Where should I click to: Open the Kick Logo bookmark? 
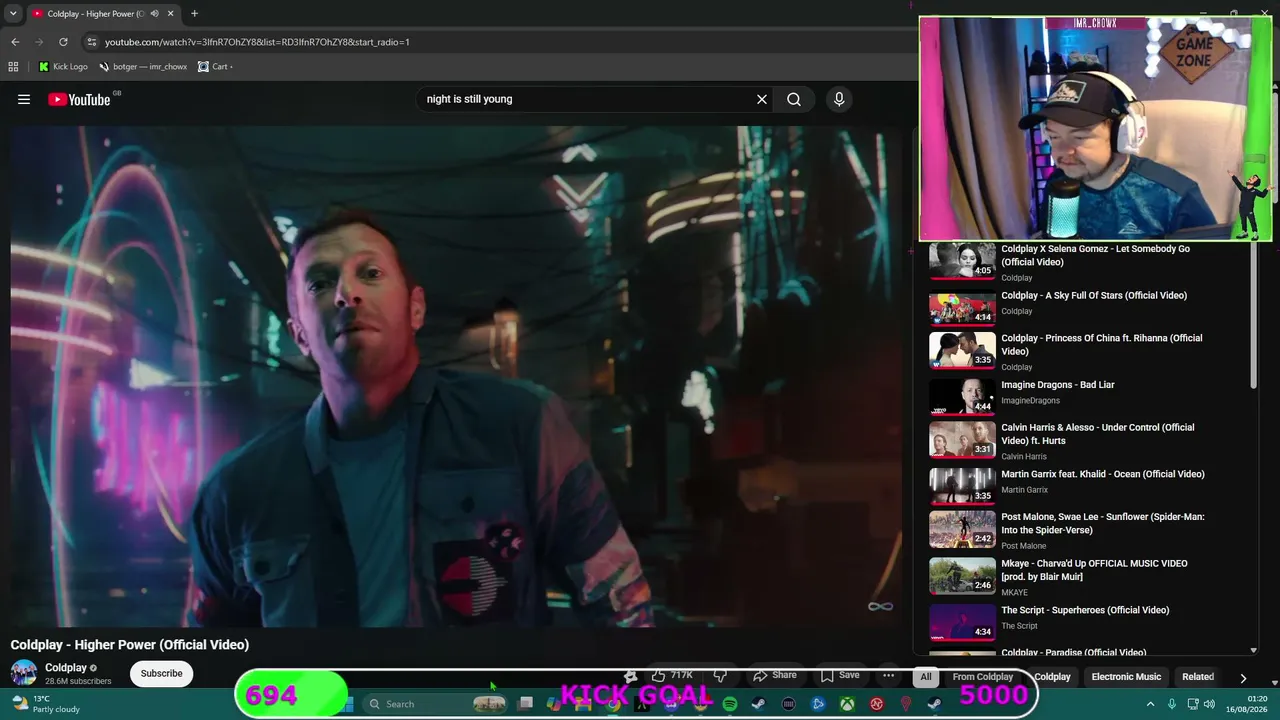(x=63, y=67)
